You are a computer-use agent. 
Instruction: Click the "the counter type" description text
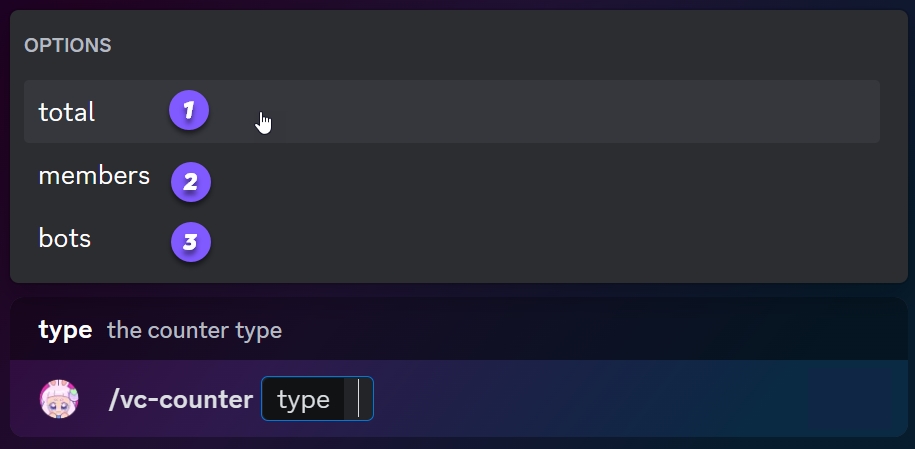tap(194, 330)
